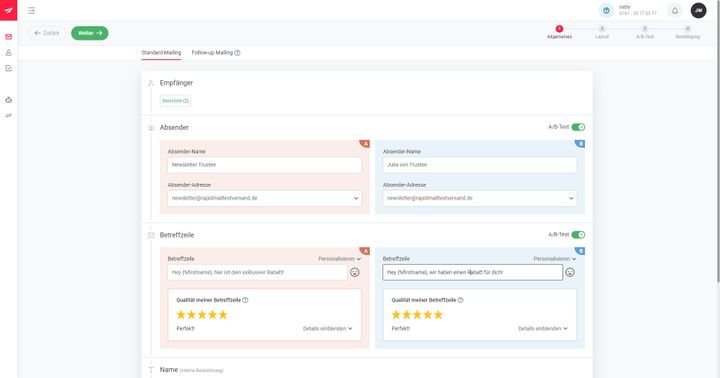Open emoji picker for subject line A
This screenshot has width=720, height=378.
pyautogui.click(x=354, y=272)
